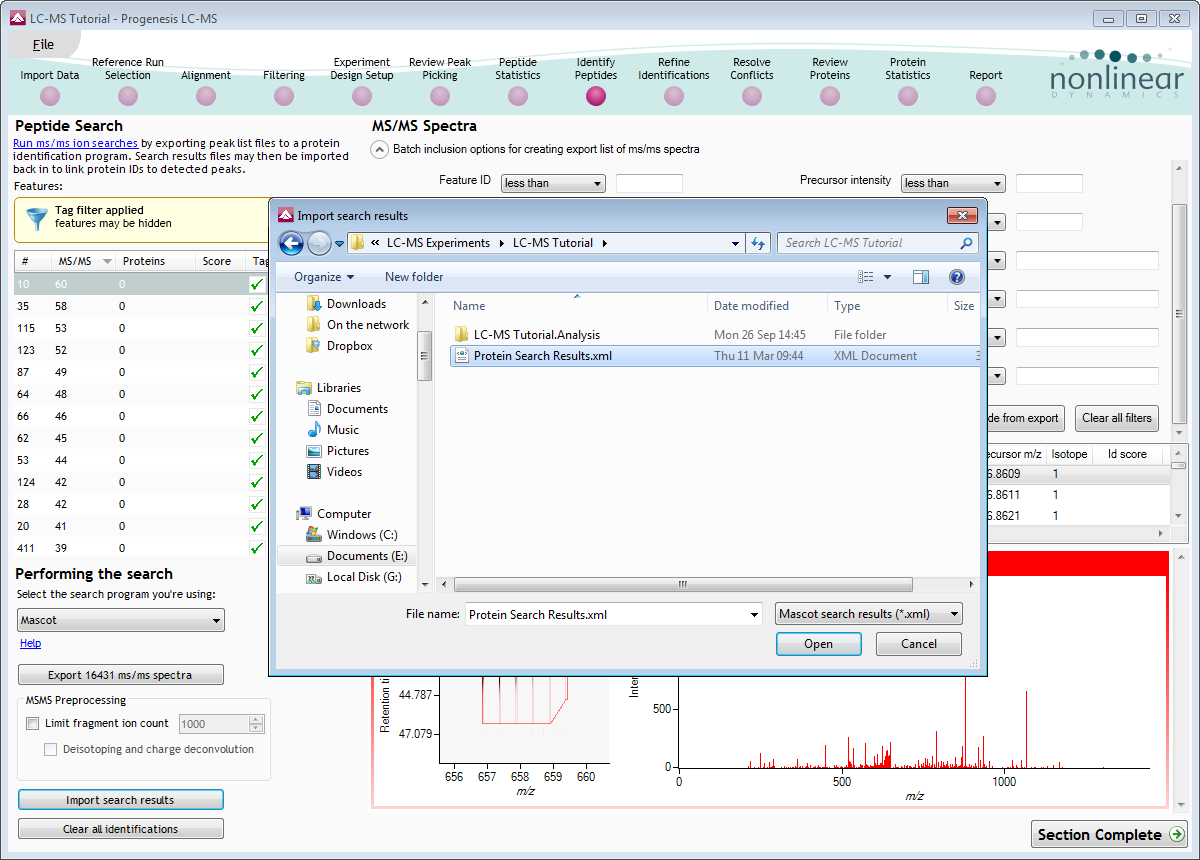
Task: Refresh the LC-MS Tutorial folder location
Action: click(x=758, y=243)
